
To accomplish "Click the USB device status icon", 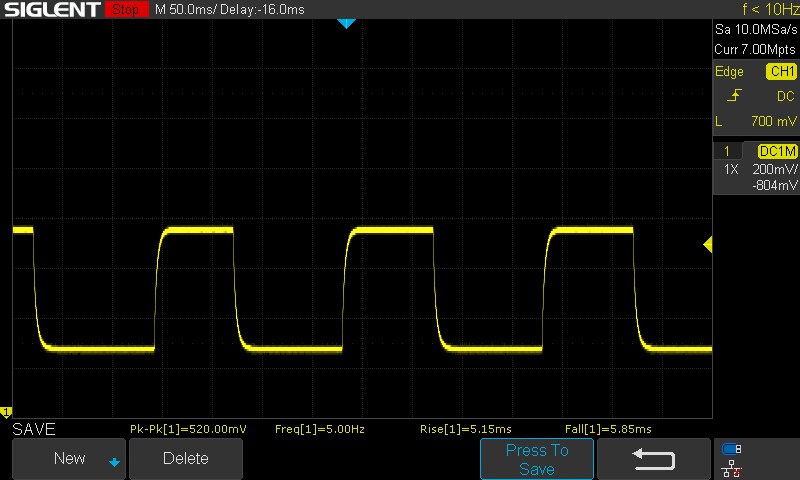I will pos(731,449).
